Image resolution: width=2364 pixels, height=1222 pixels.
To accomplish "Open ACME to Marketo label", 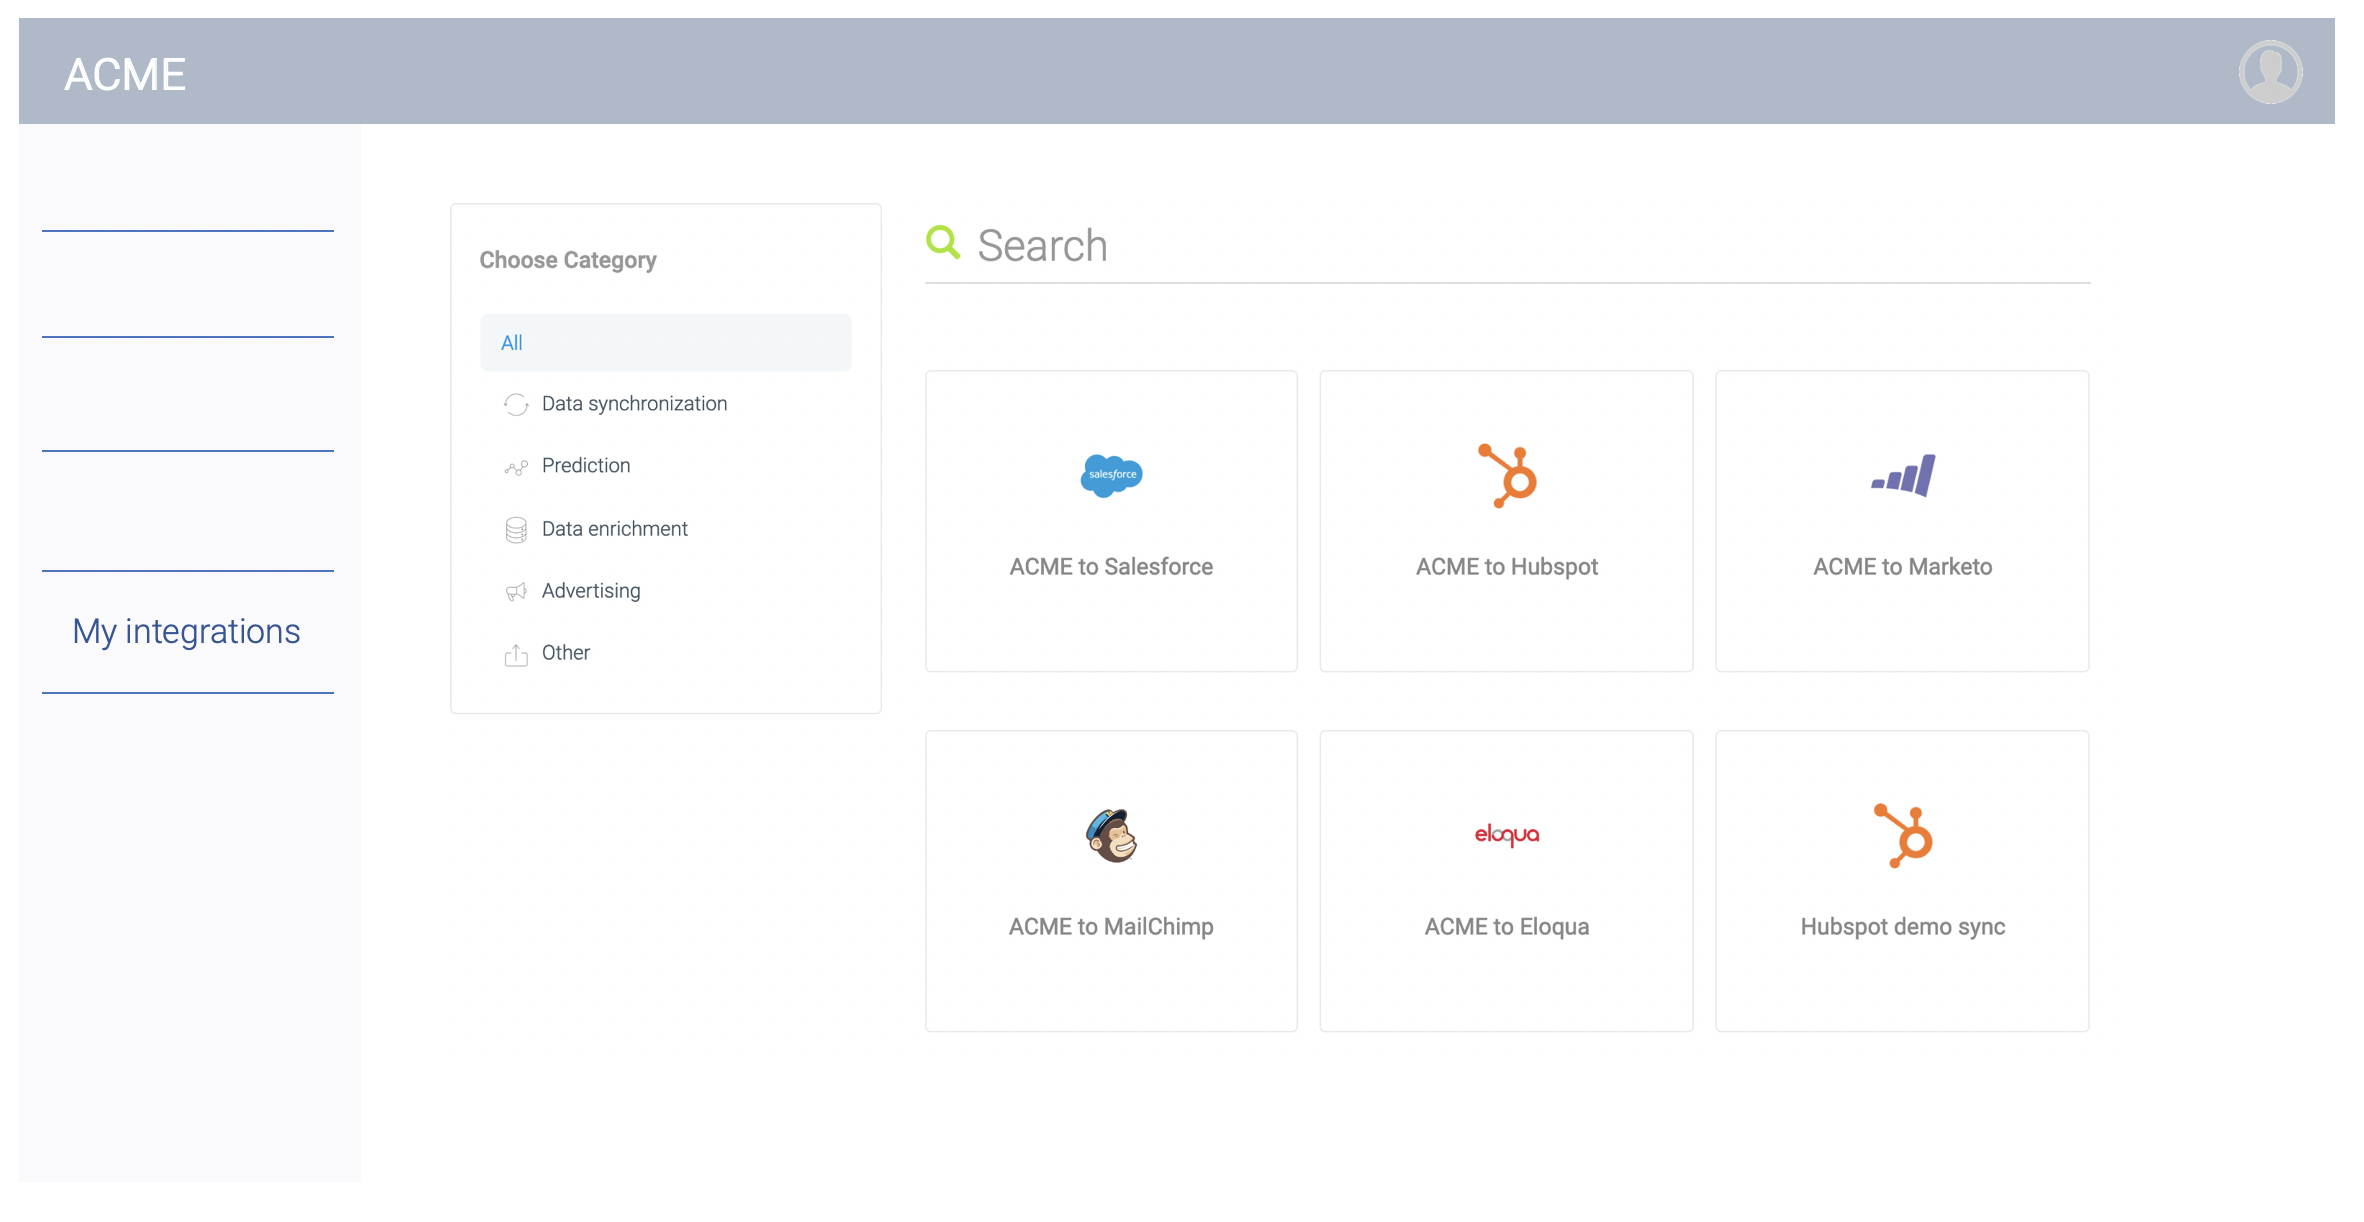I will click(x=1903, y=567).
